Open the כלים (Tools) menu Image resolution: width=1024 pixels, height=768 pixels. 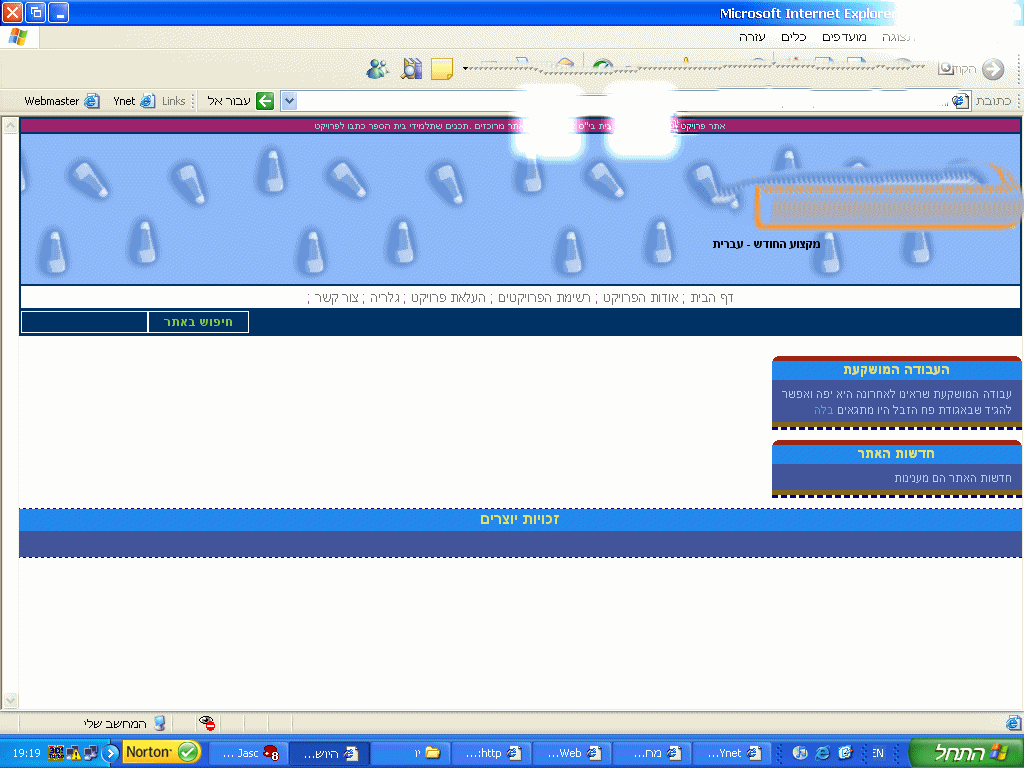point(793,37)
